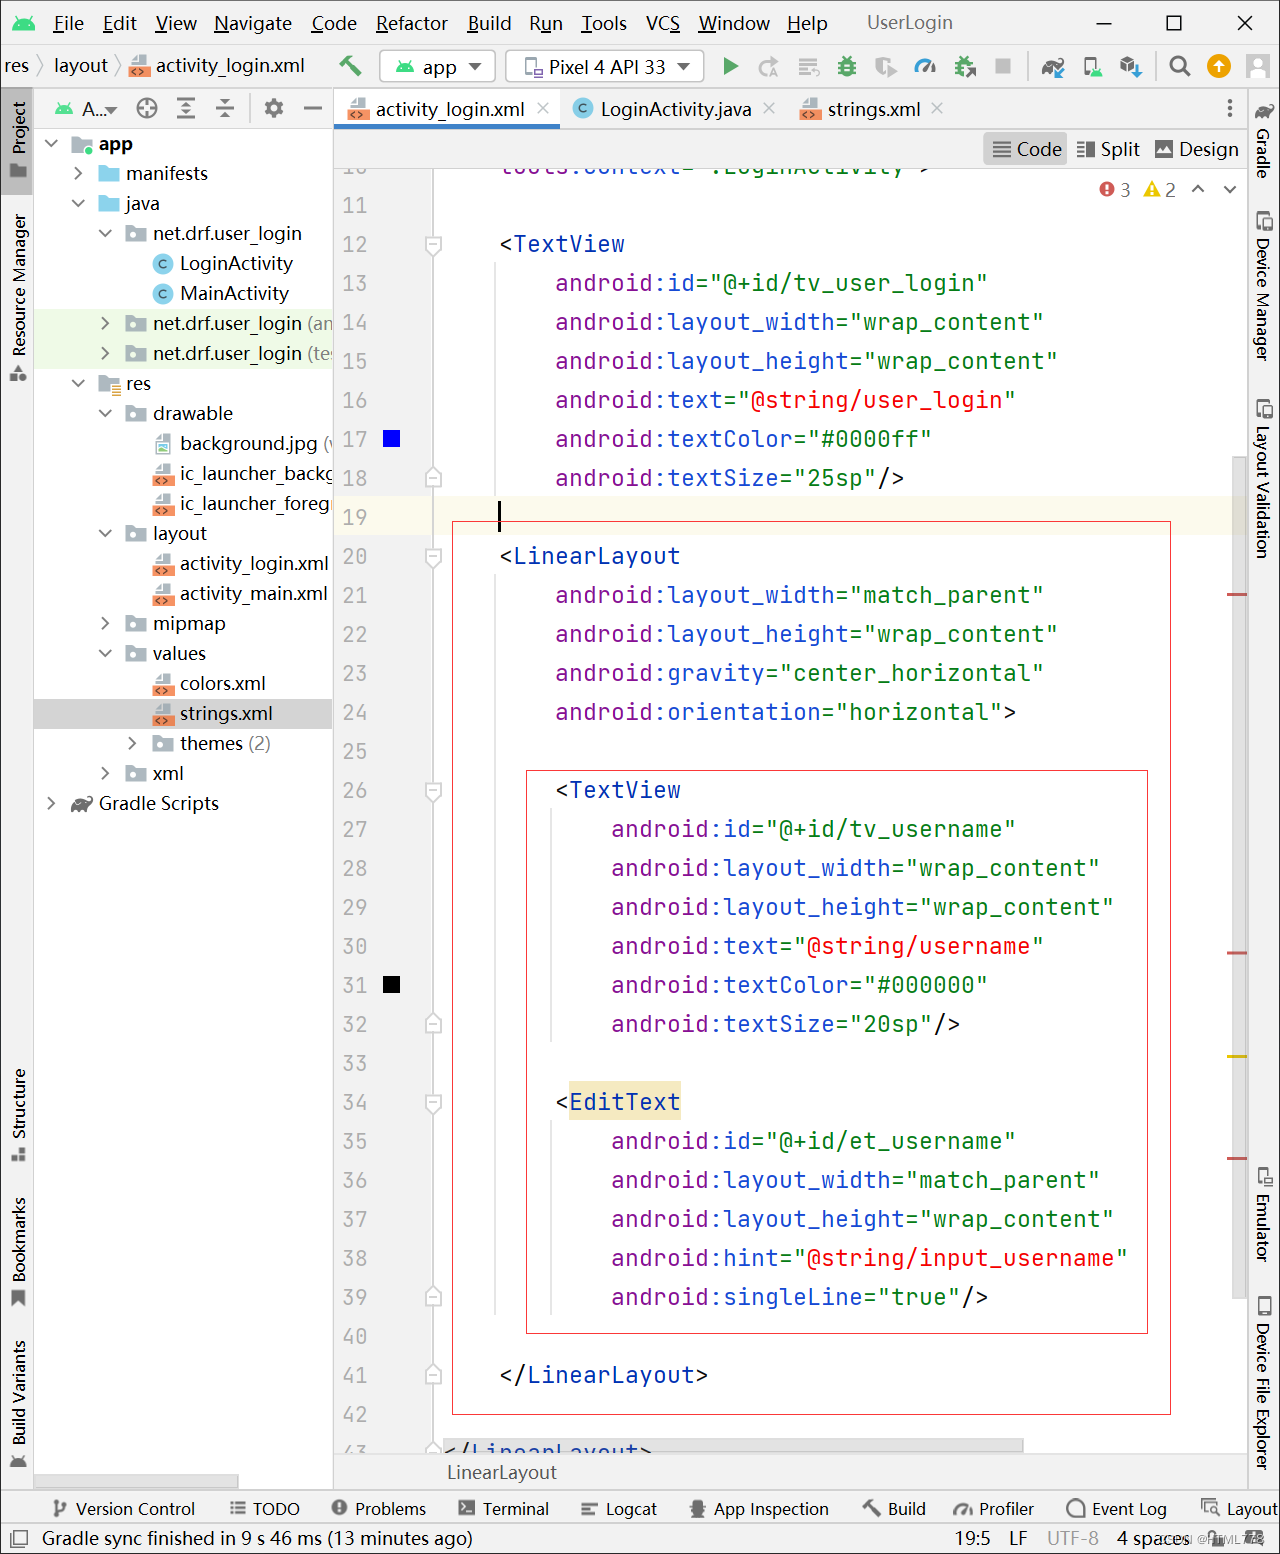Click the Make Project hammer icon
This screenshot has height=1554, width=1280.
pos(350,66)
